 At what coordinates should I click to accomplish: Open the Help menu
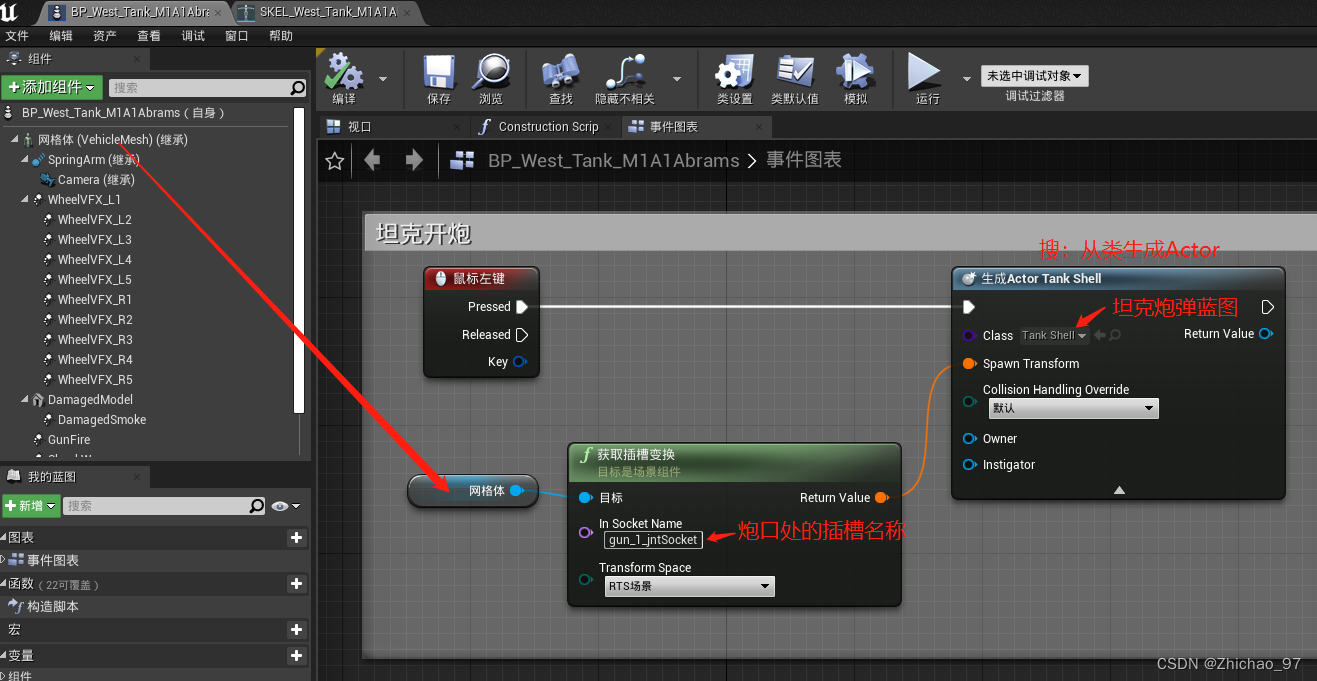pos(281,36)
